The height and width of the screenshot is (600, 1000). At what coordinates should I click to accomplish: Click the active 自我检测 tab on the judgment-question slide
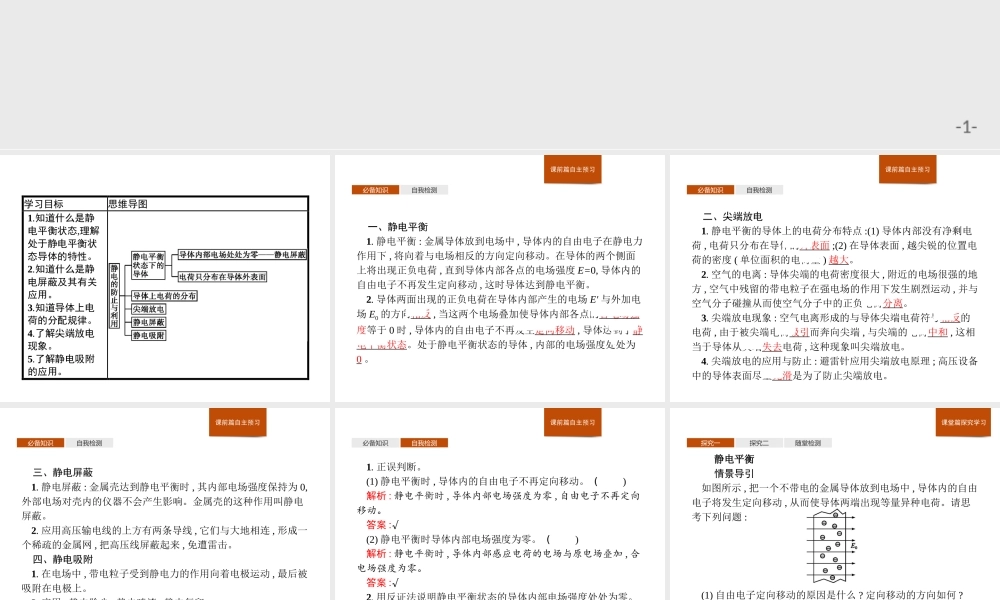click(425, 441)
